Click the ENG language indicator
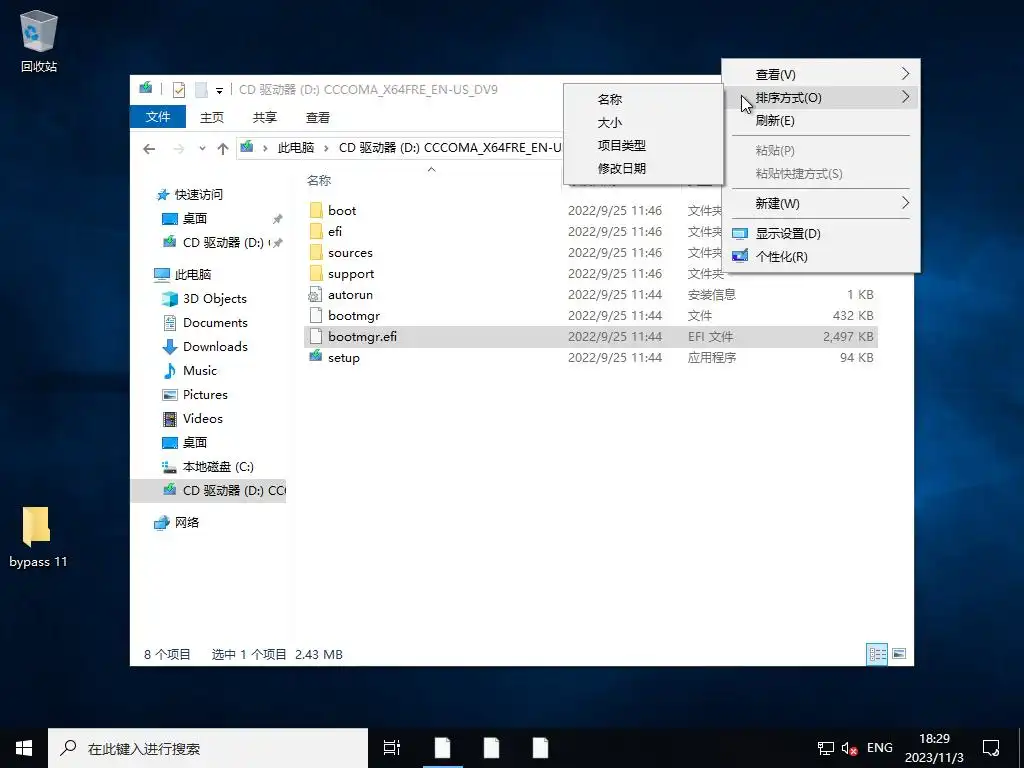 (x=880, y=748)
